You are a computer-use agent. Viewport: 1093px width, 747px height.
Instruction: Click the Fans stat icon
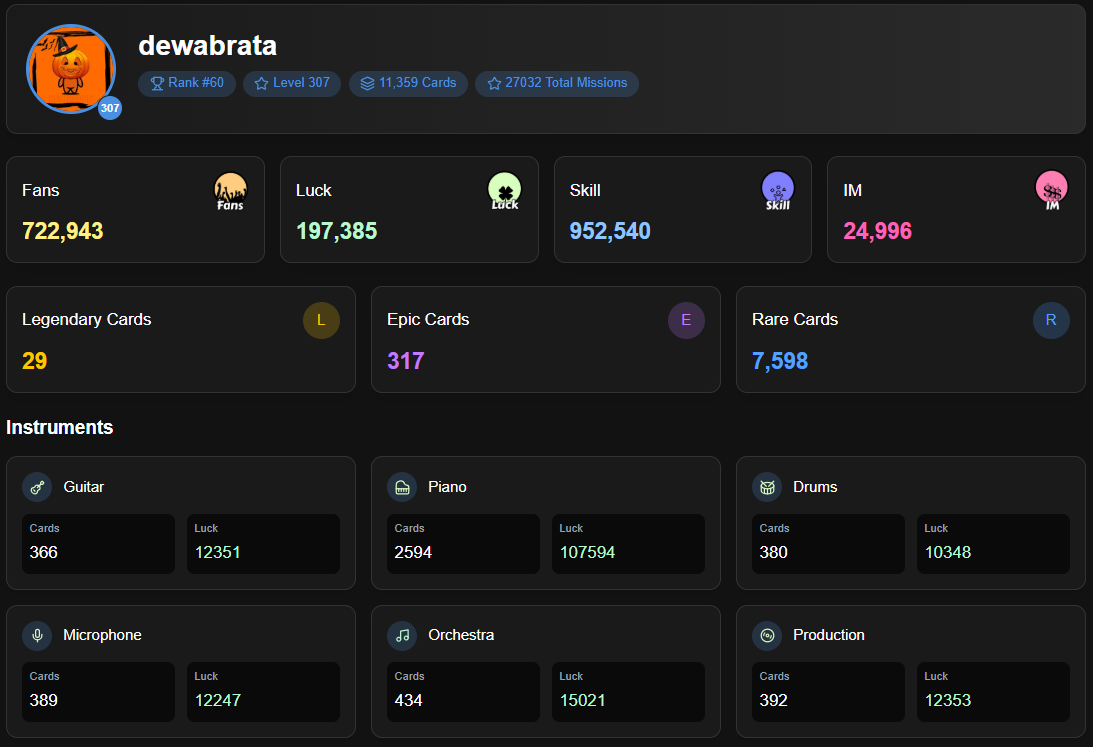[x=230, y=191]
